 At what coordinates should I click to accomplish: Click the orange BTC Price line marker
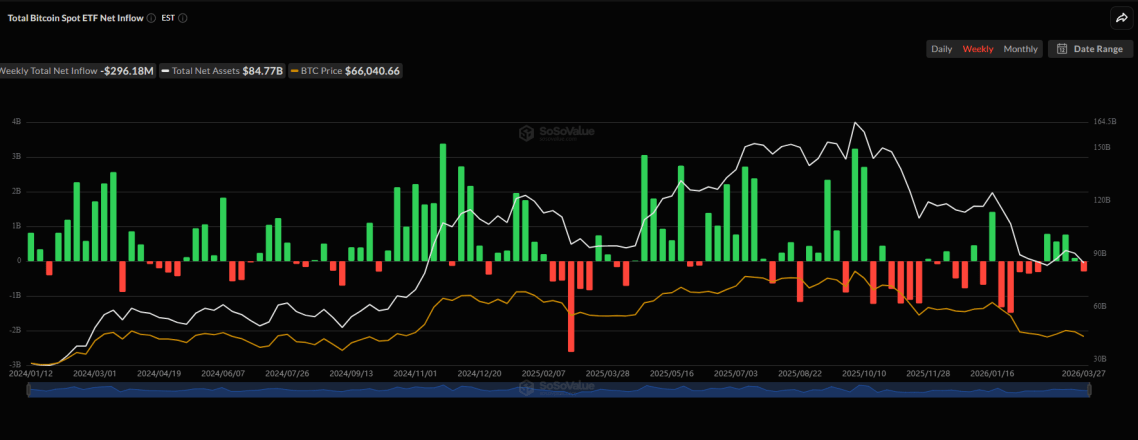tap(294, 71)
